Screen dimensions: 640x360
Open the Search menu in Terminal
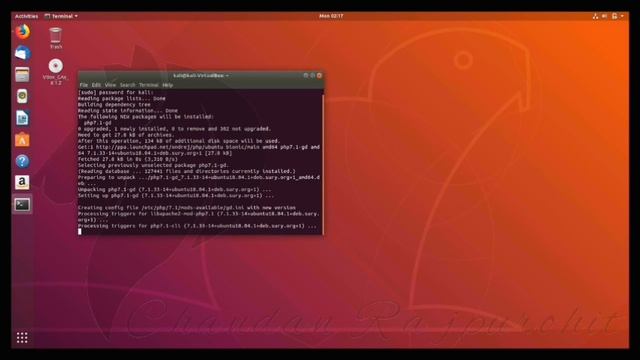127,85
